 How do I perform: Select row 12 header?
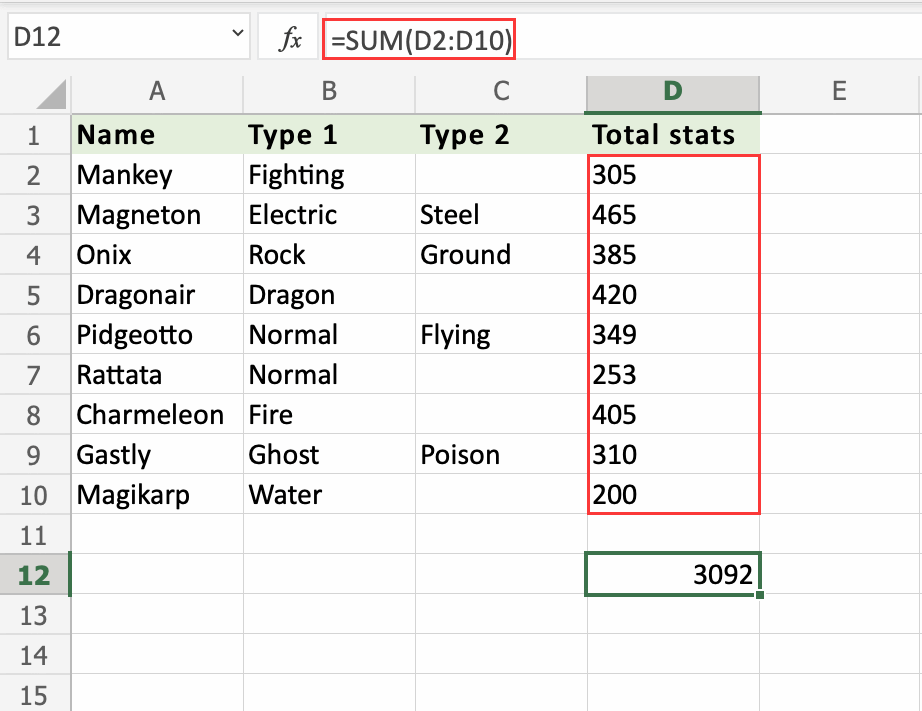34,575
